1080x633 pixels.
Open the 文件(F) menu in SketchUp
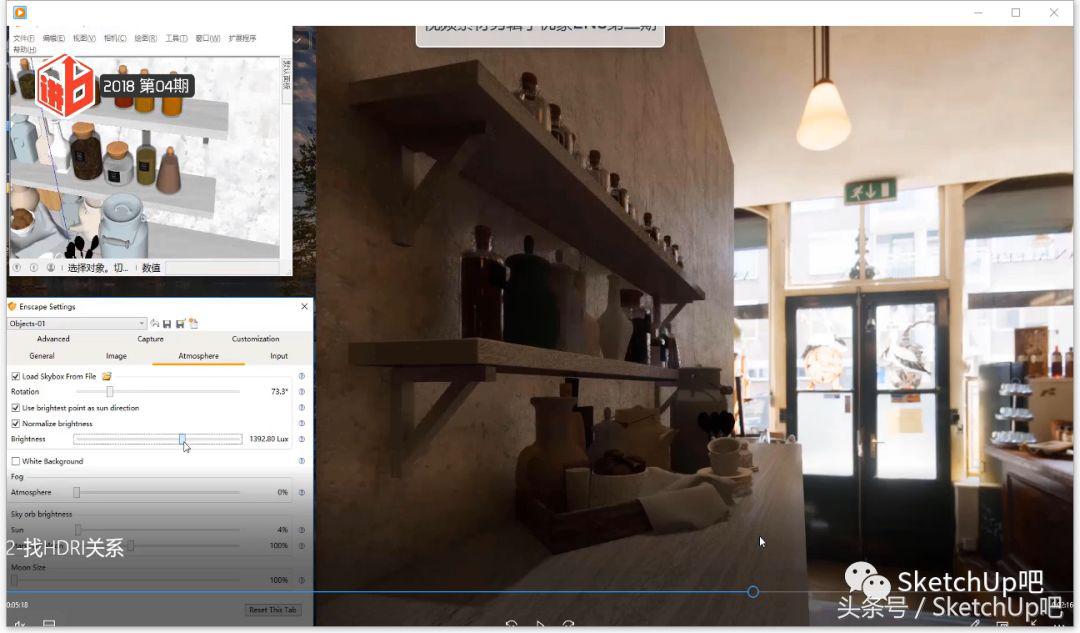click(x=24, y=38)
